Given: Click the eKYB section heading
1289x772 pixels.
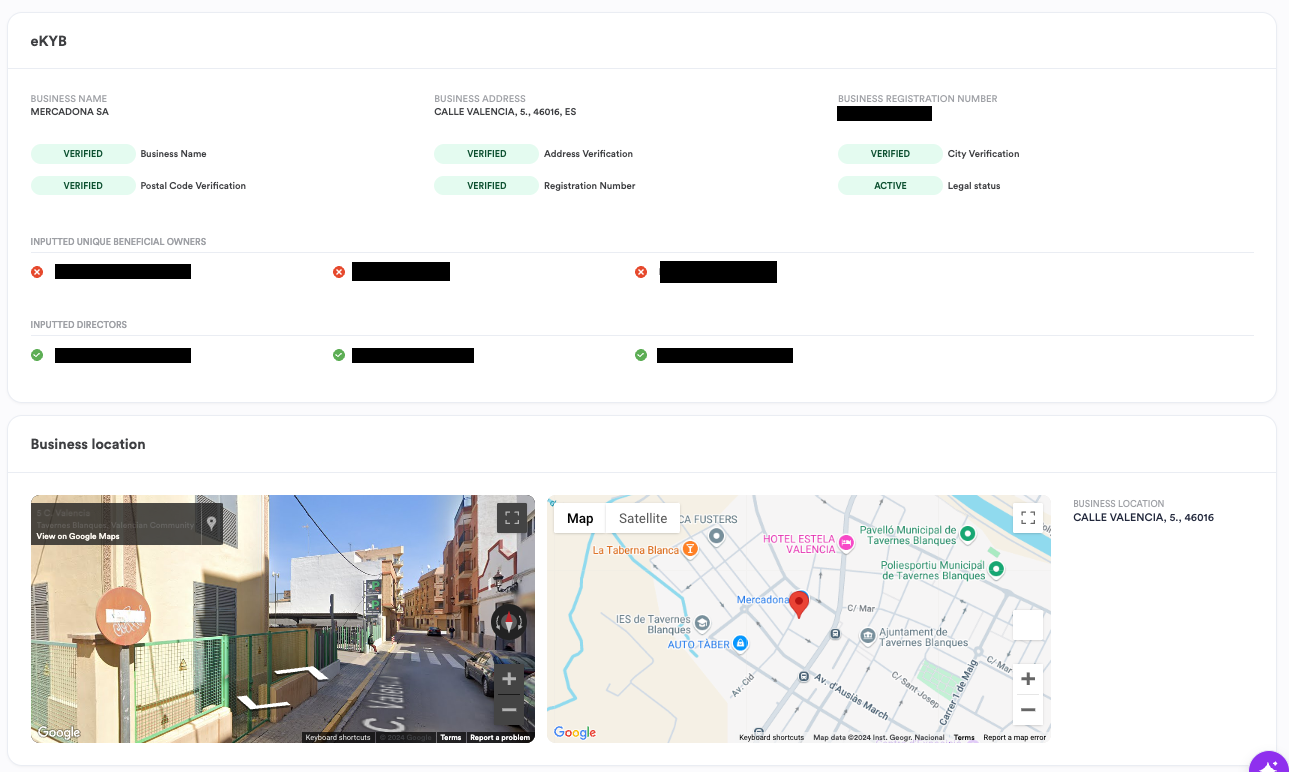Looking at the screenshot, I should 49,41.
